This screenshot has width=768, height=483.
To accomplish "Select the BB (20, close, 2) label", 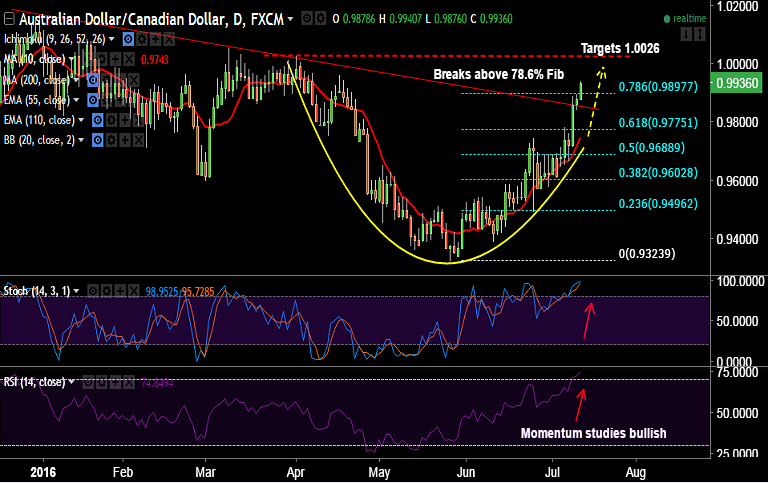I will [39, 141].
